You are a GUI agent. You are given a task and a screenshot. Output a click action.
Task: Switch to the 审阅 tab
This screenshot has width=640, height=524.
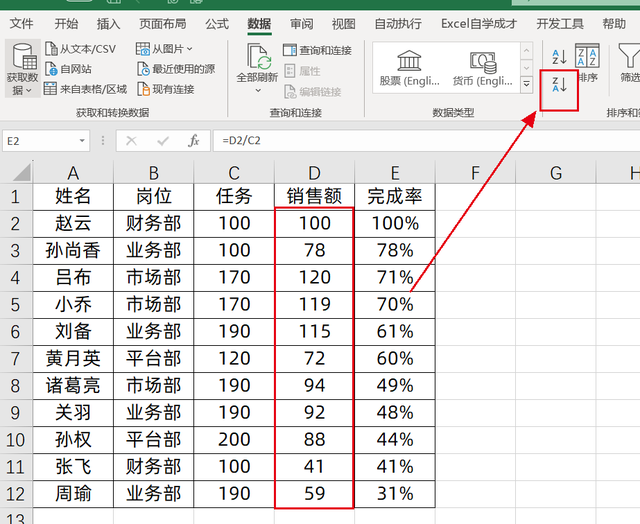301,24
